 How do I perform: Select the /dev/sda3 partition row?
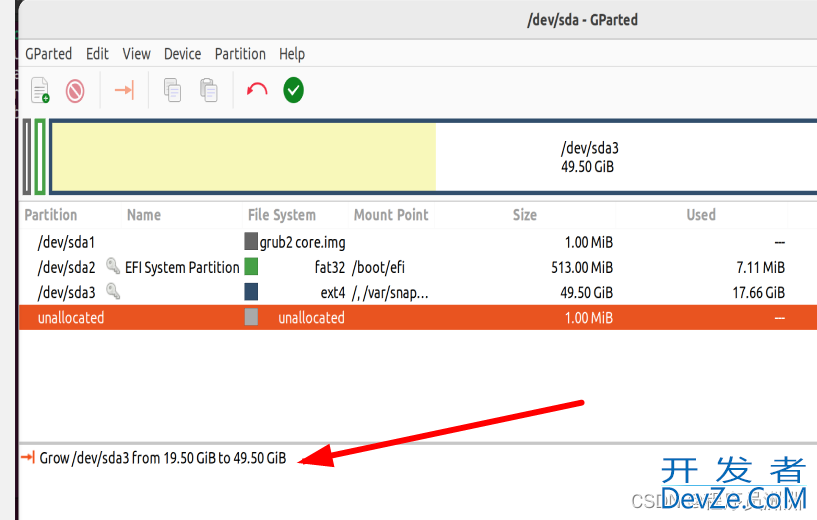point(418,292)
